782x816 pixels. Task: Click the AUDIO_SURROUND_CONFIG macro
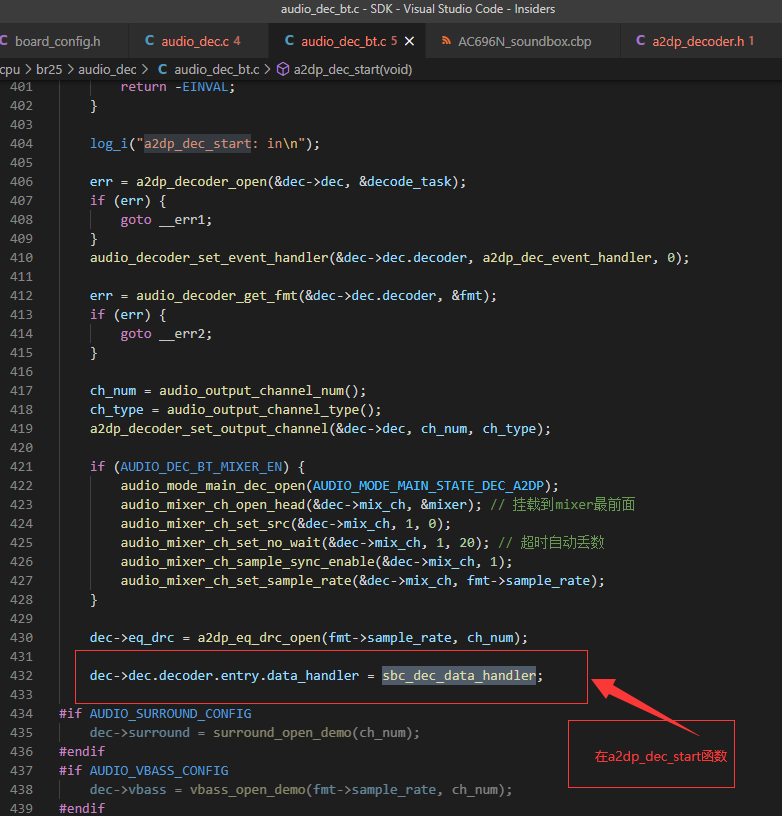pyautogui.click(x=171, y=713)
